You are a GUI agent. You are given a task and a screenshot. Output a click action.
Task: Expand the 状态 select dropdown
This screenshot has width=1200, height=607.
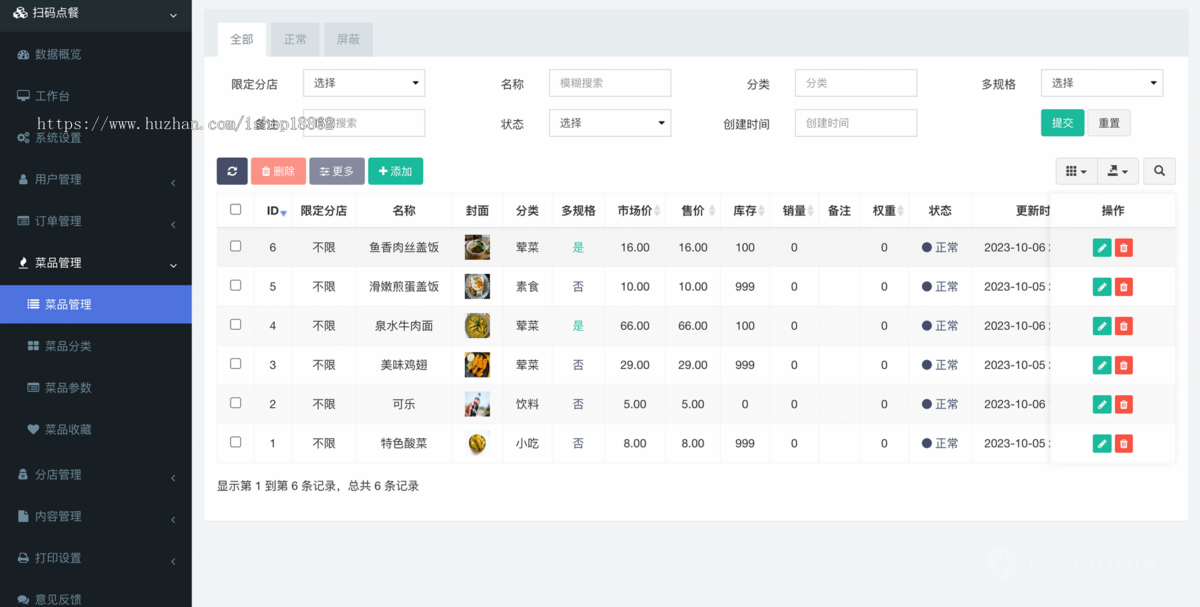(x=609, y=123)
